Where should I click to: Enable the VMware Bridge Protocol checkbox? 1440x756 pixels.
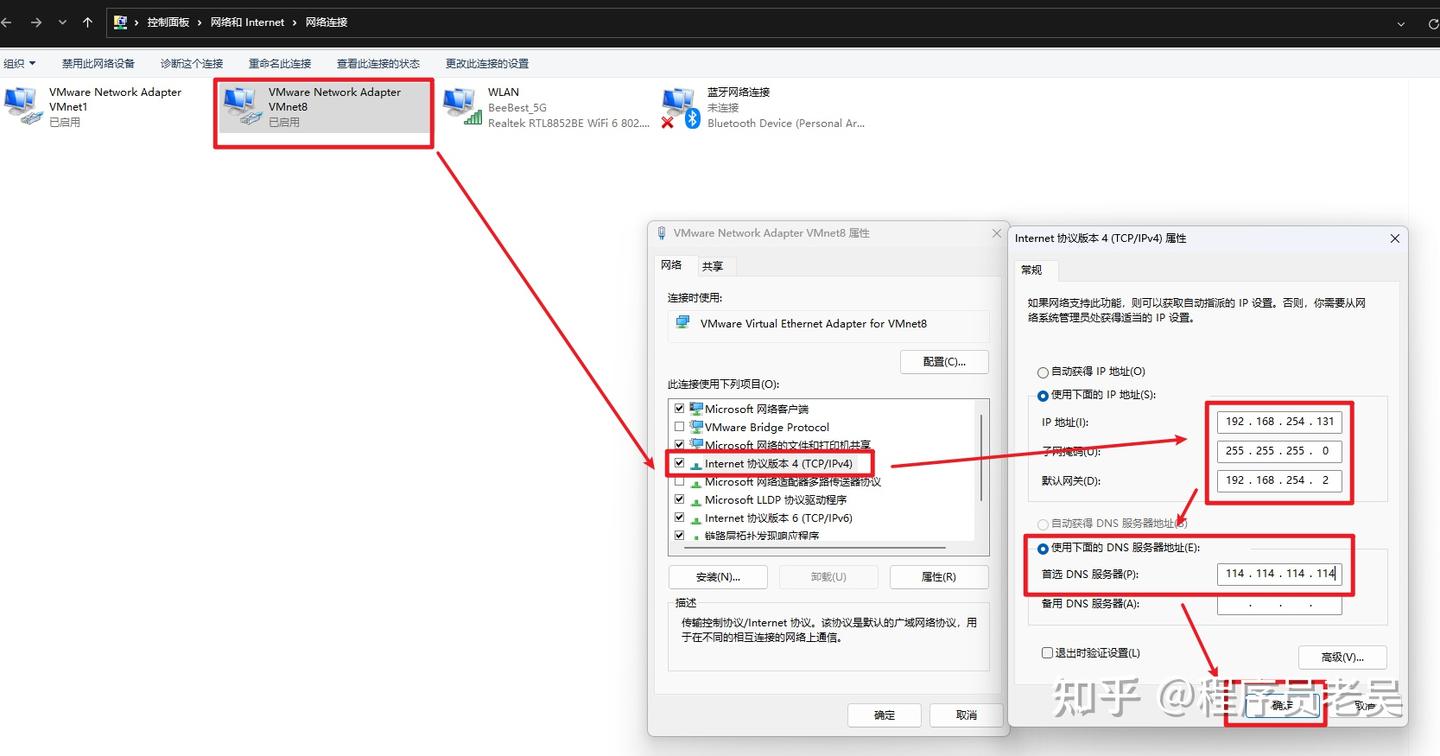pyautogui.click(x=679, y=427)
